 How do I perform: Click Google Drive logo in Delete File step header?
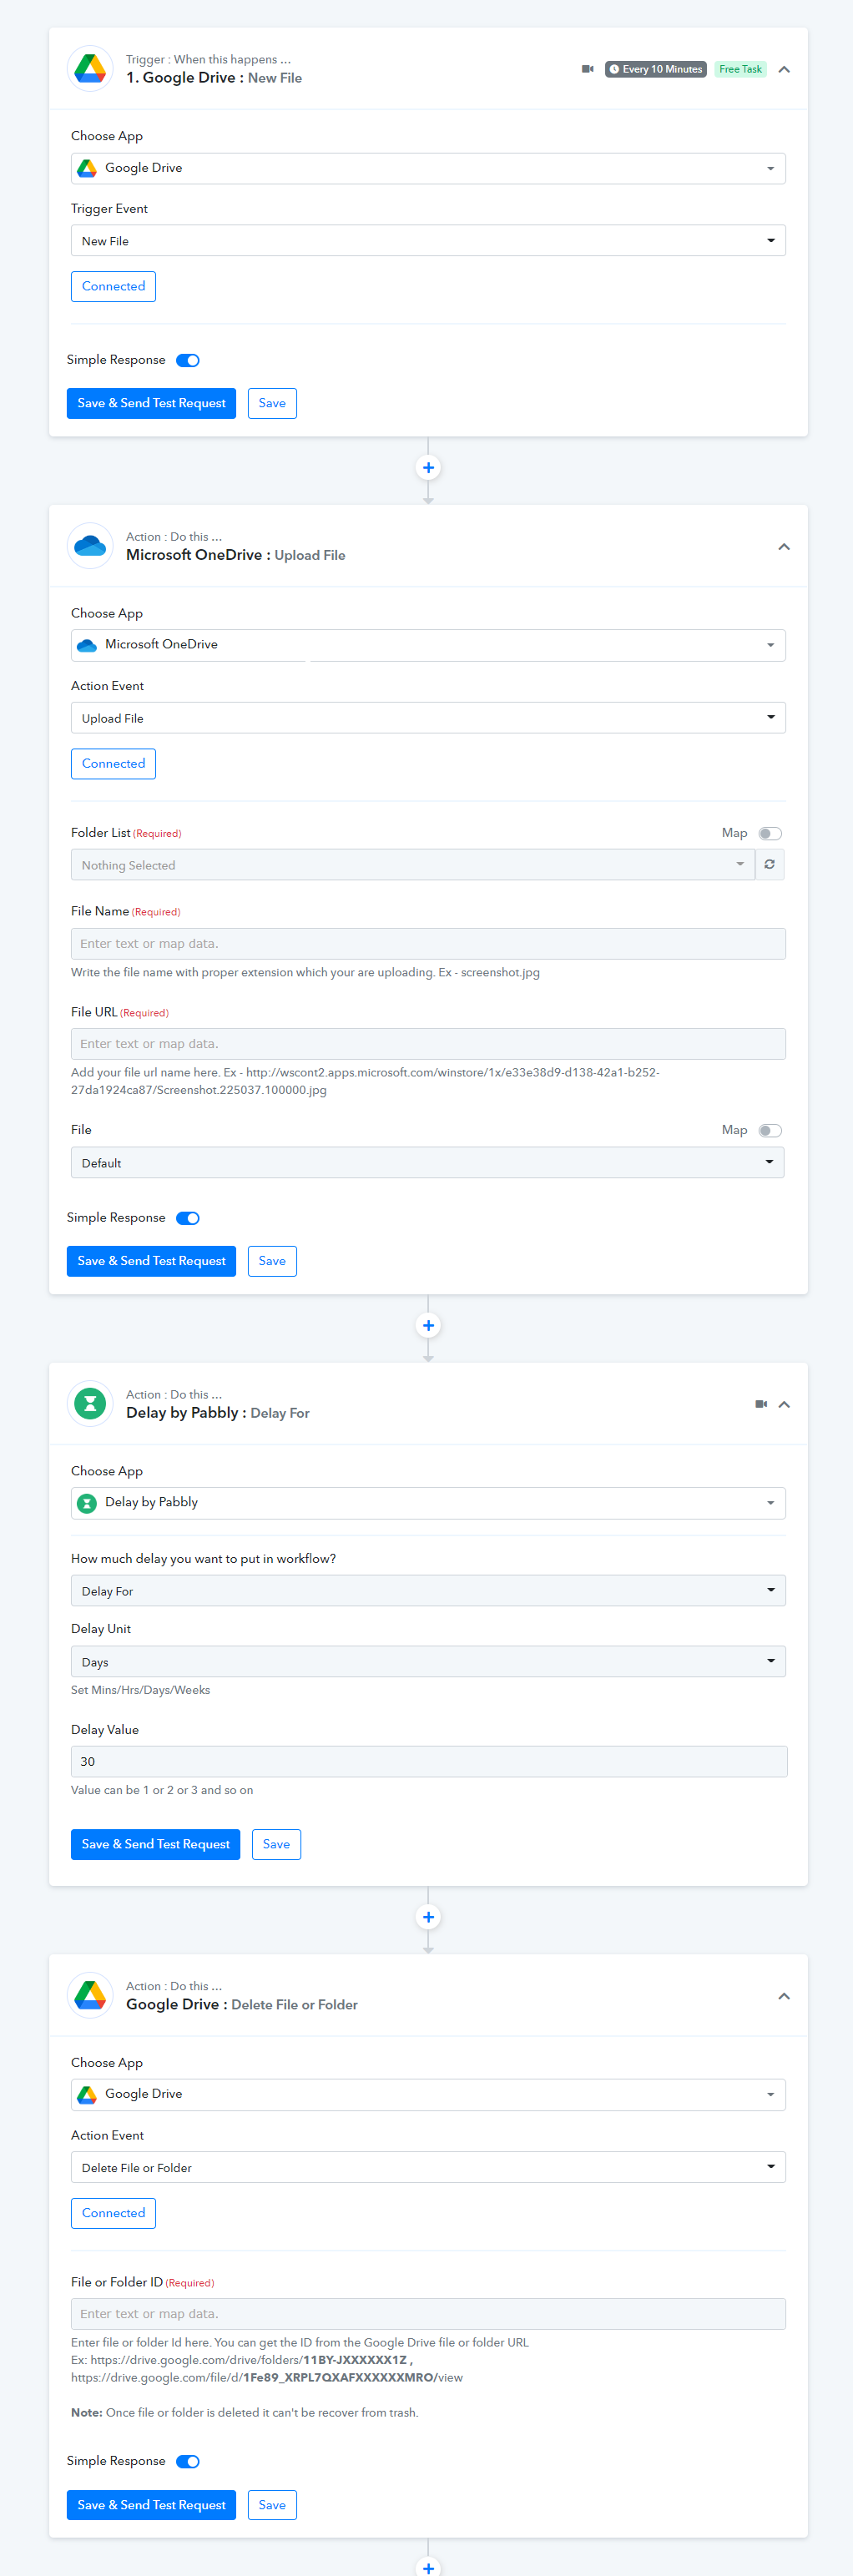(90, 1996)
